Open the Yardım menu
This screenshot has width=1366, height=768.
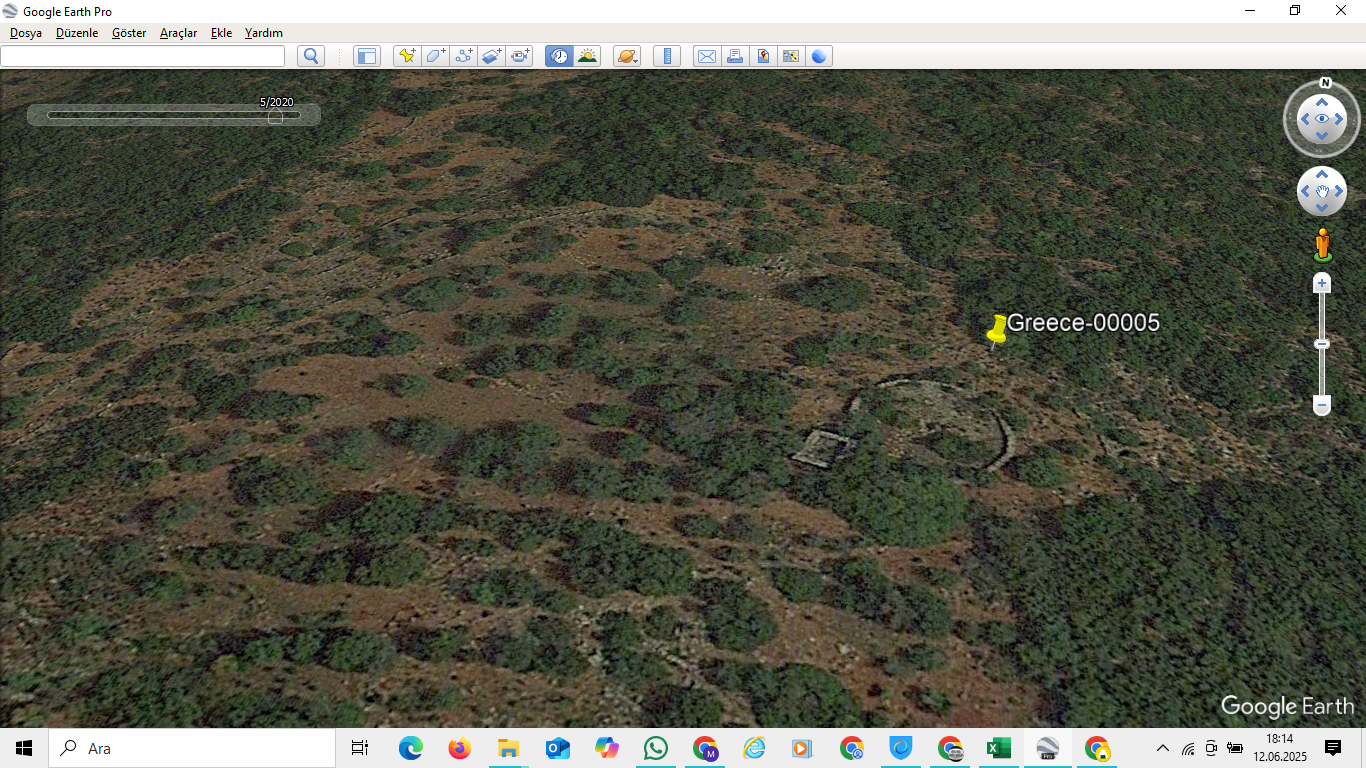point(264,33)
